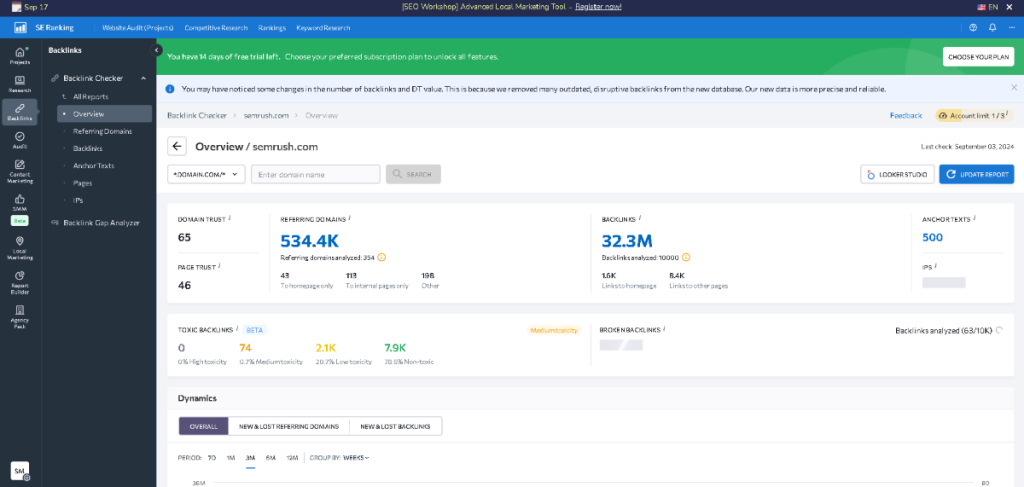Click the Backlinks analyzed warning icon

[687, 257]
